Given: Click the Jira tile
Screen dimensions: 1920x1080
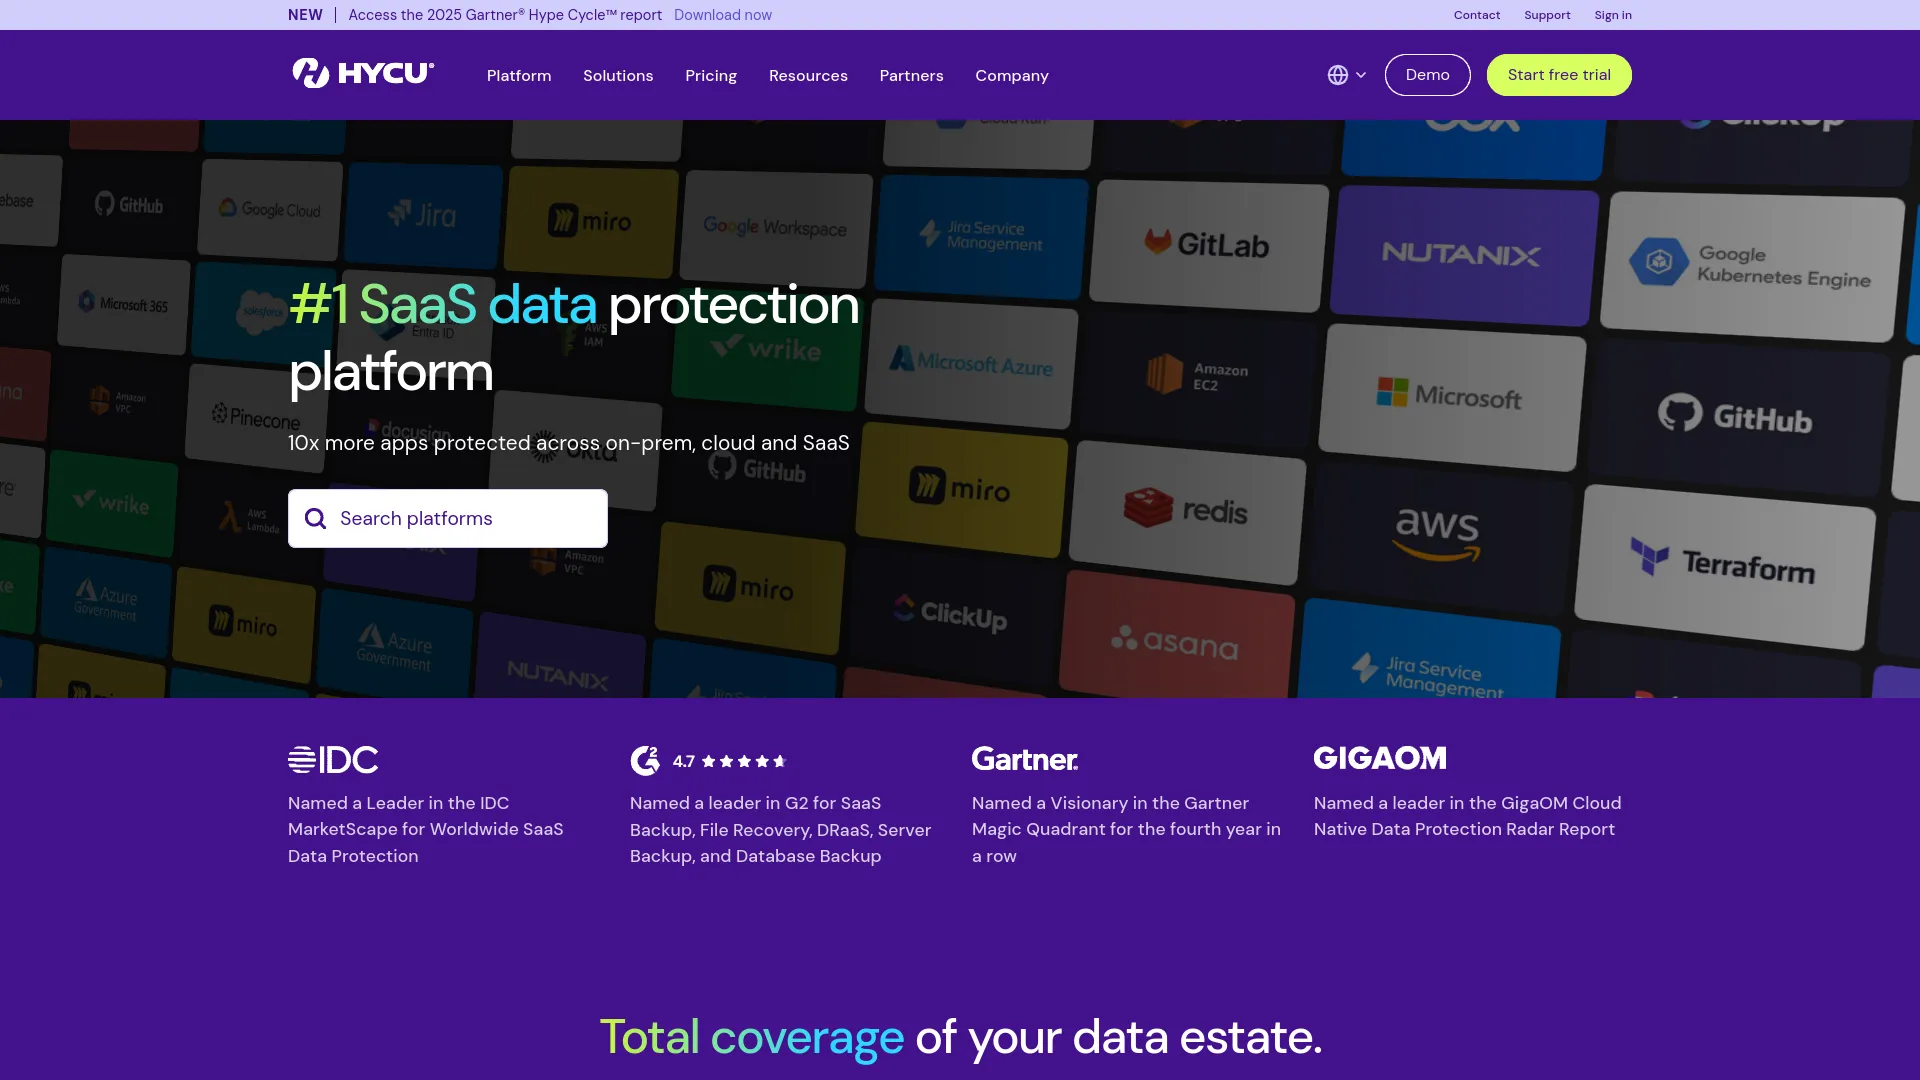Looking at the screenshot, I should pos(423,214).
